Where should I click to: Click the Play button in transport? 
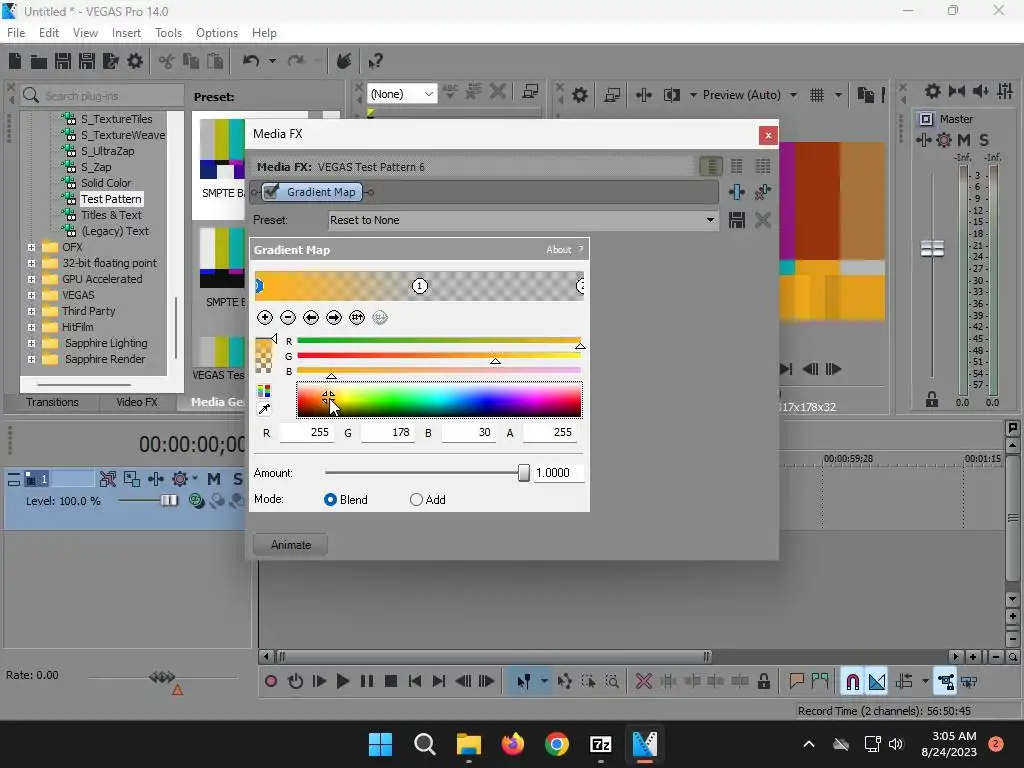[x=342, y=682]
